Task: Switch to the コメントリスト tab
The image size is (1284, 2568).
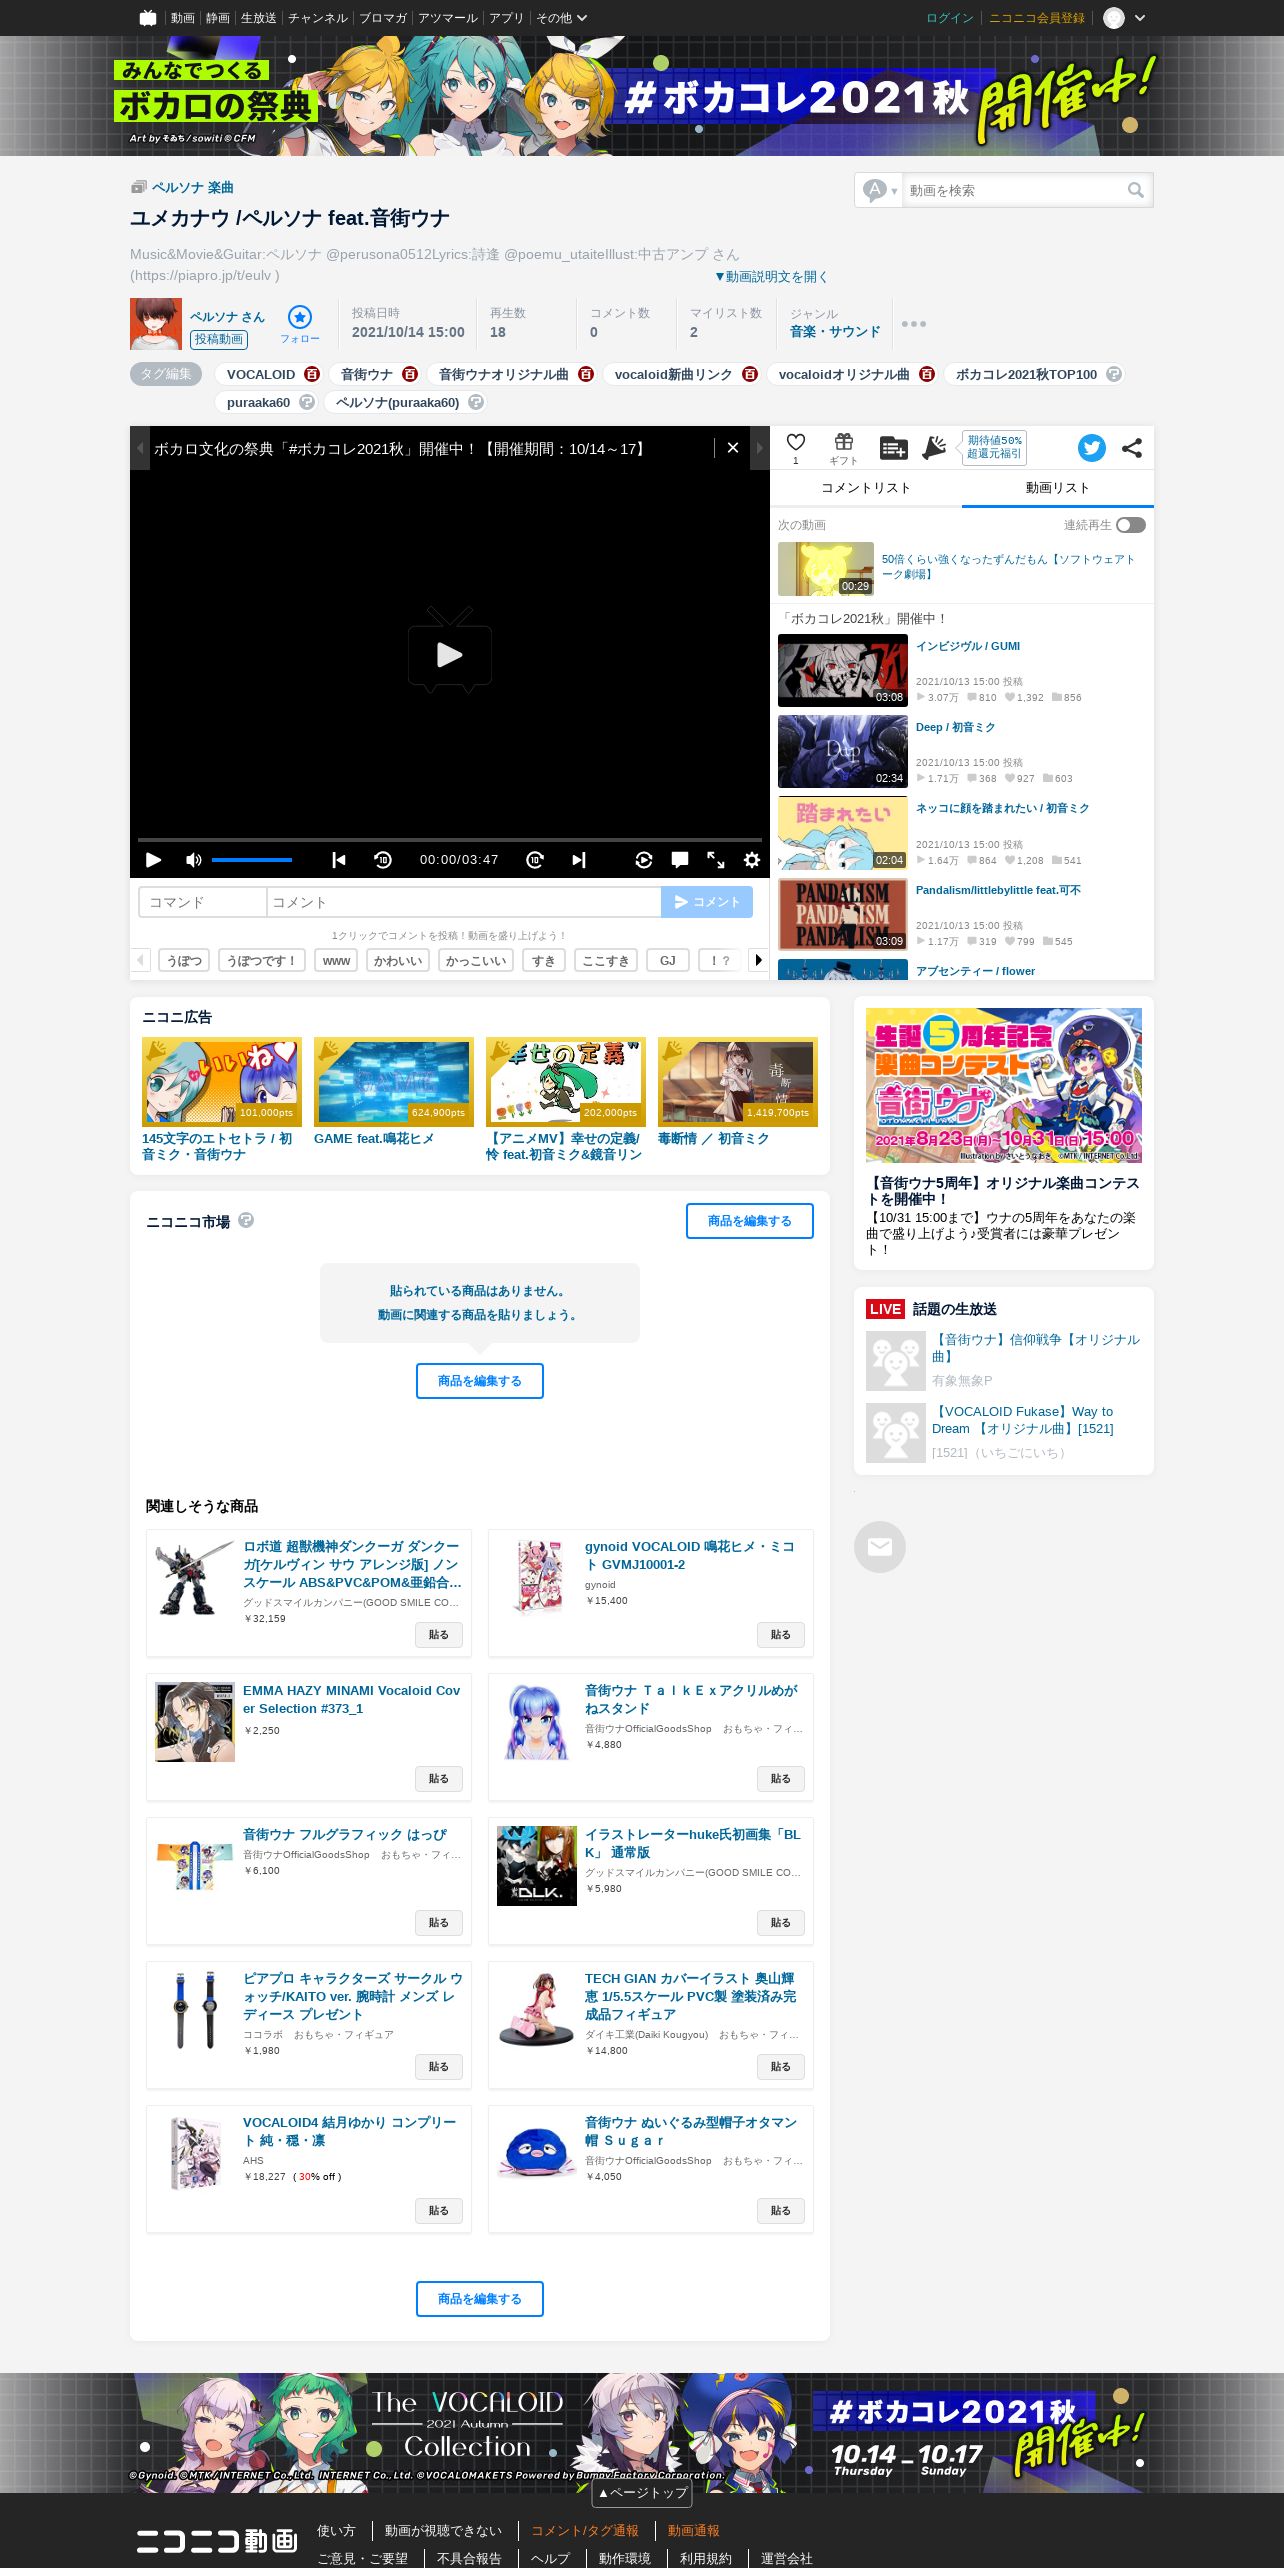Action: tap(866, 488)
